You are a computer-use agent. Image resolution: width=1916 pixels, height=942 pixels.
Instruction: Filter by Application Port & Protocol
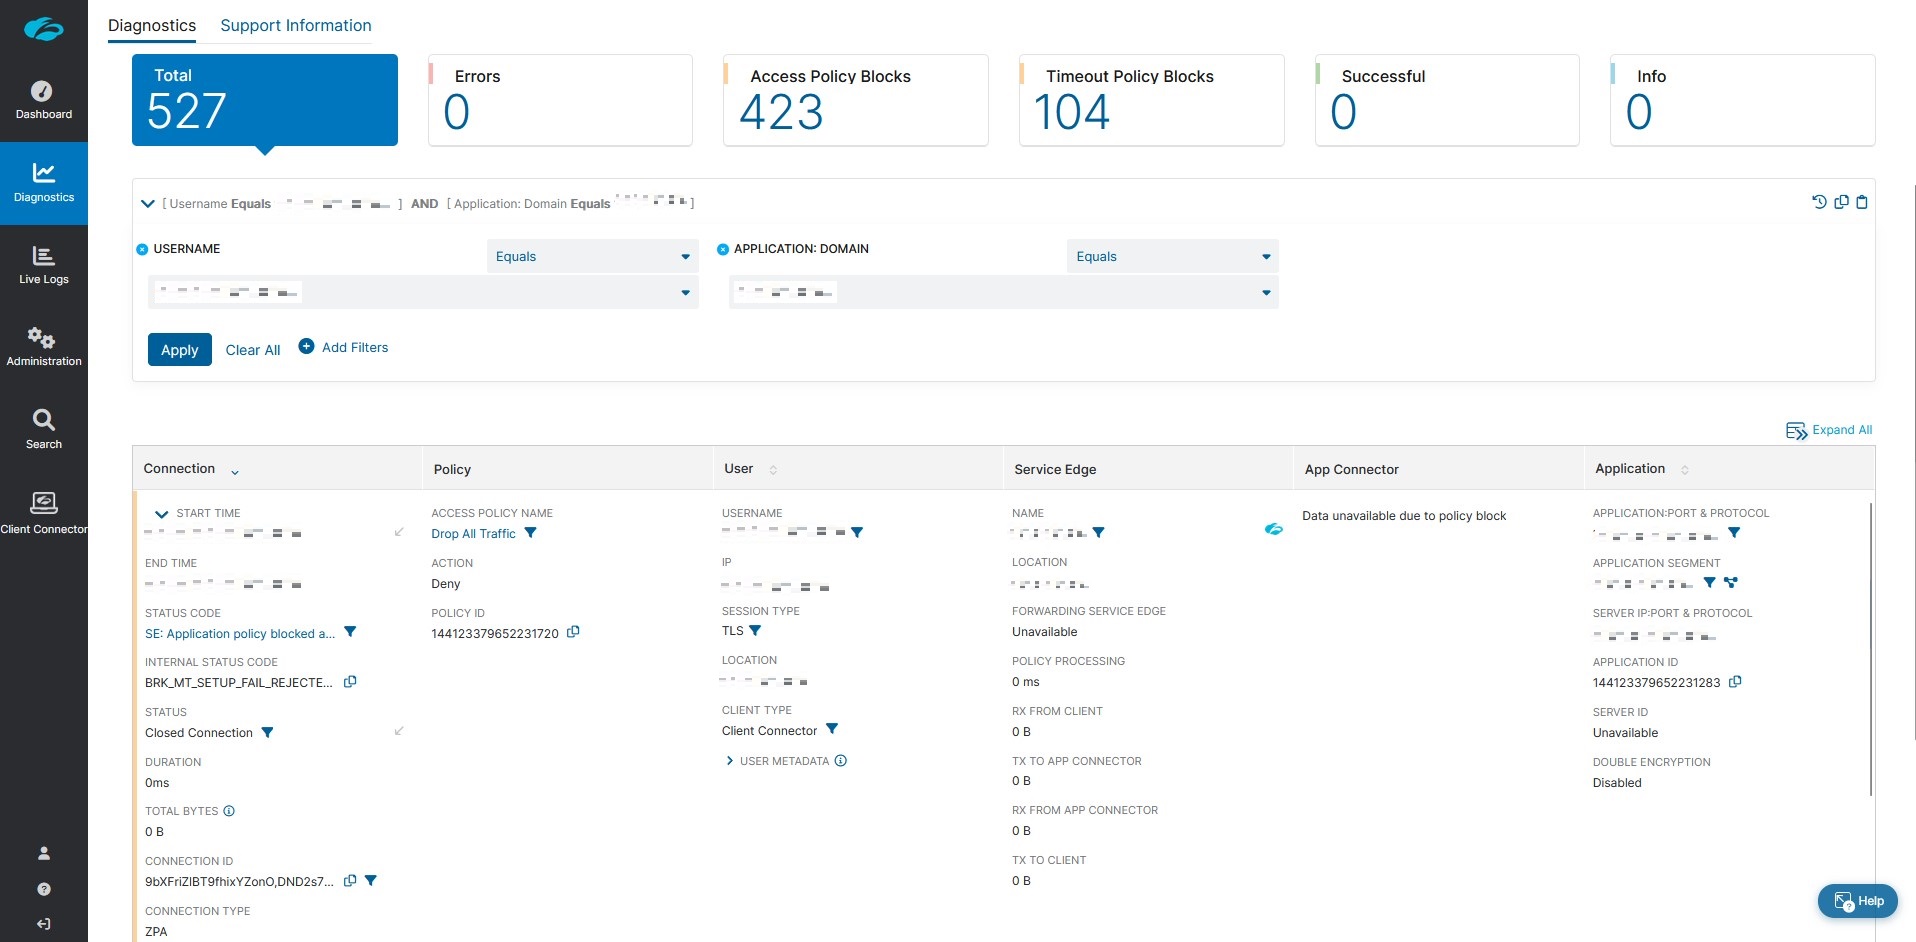pos(1735,532)
